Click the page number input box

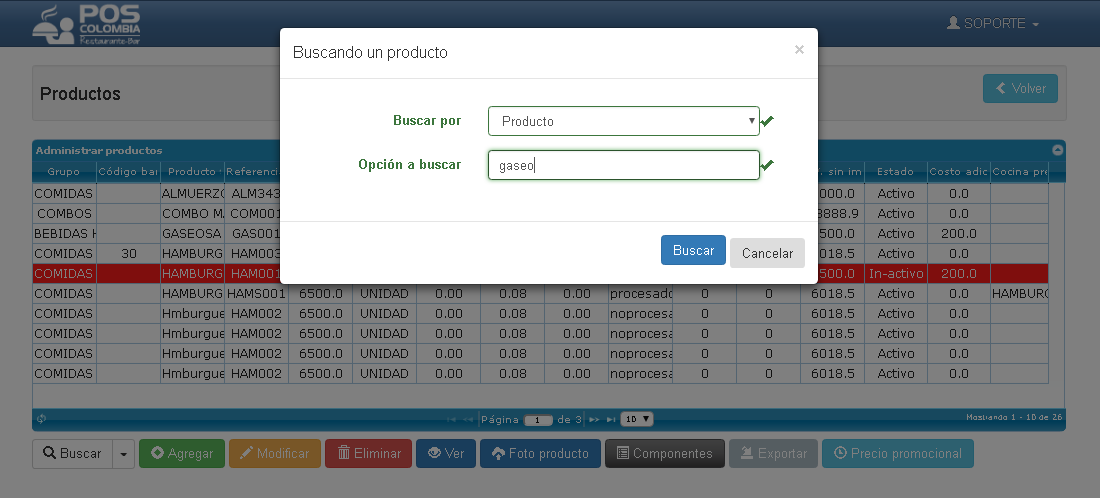(x=538, y=420)
